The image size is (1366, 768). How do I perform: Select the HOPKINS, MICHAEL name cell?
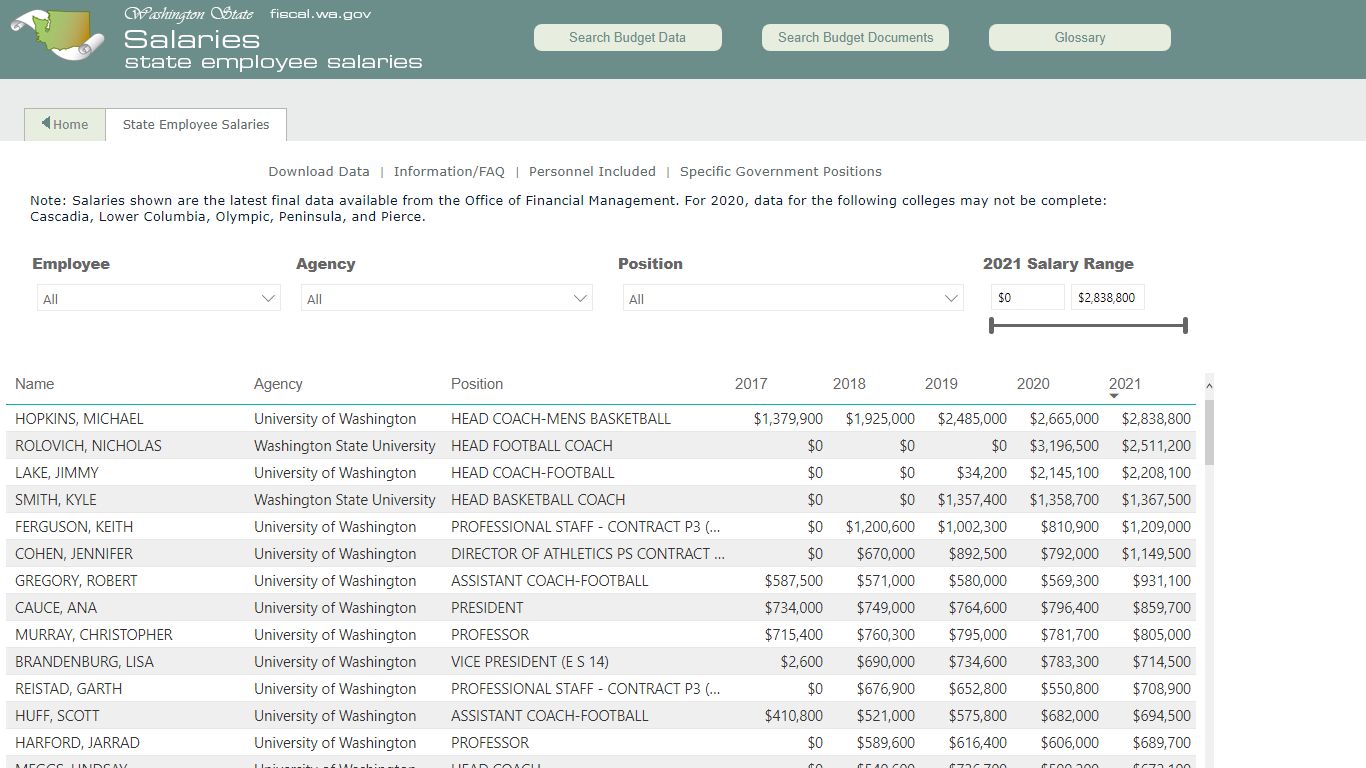click(x=79, y=419)
